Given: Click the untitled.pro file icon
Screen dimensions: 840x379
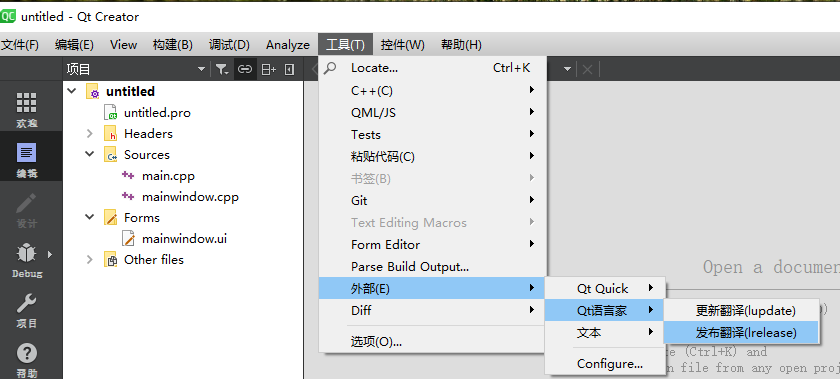Looking at the screenshot, I should point(110,113).
